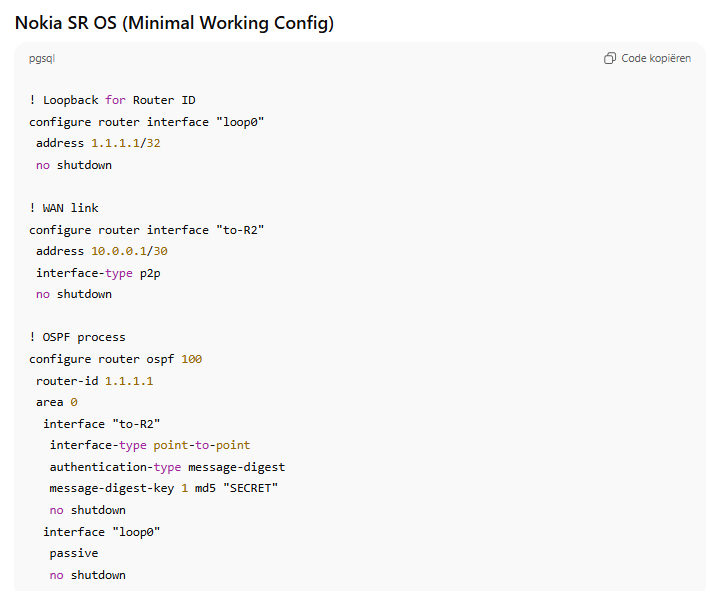
Task: Place cursor on address 1.1.1.1/32 line
Action: tap(98, 143)
